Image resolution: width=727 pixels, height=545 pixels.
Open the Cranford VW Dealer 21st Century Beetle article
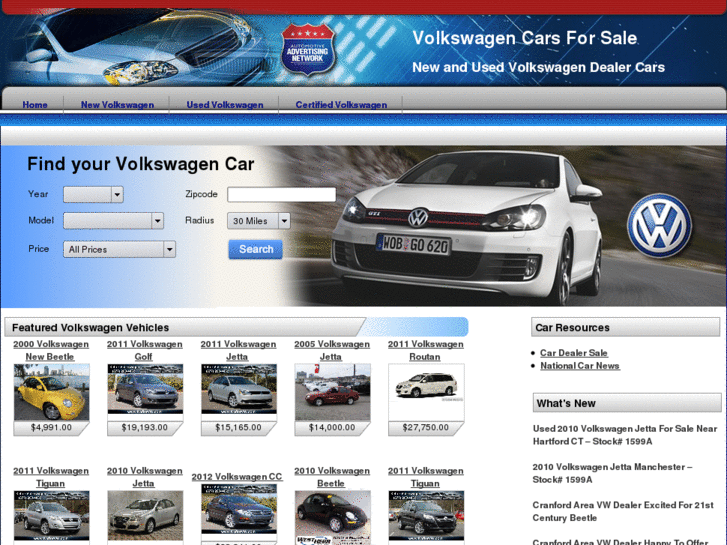click(x=623, y=511)
